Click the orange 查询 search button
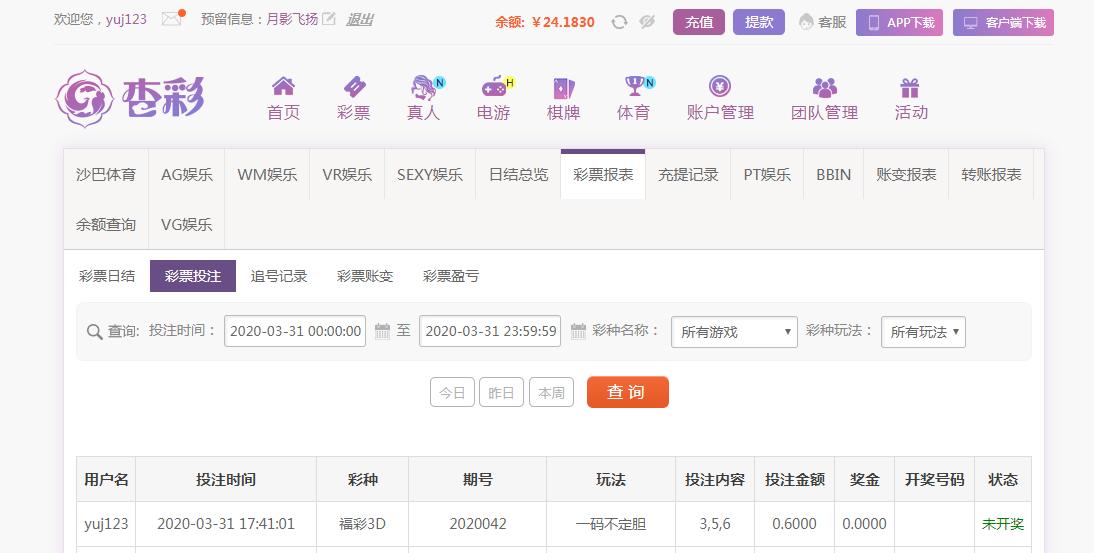The image size is (1094, 553). [x=627, y=392]
